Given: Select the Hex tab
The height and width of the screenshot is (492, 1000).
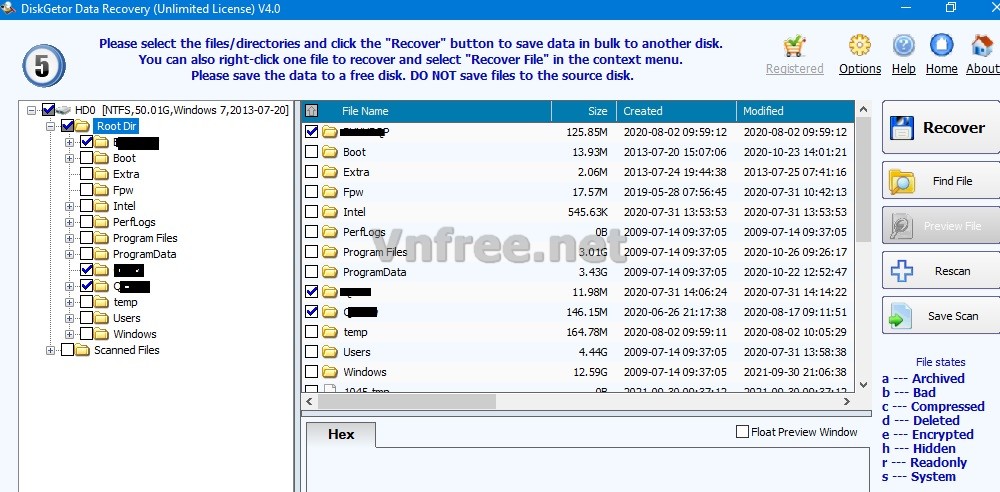Looking at the screenshot, I should (341, 435).
